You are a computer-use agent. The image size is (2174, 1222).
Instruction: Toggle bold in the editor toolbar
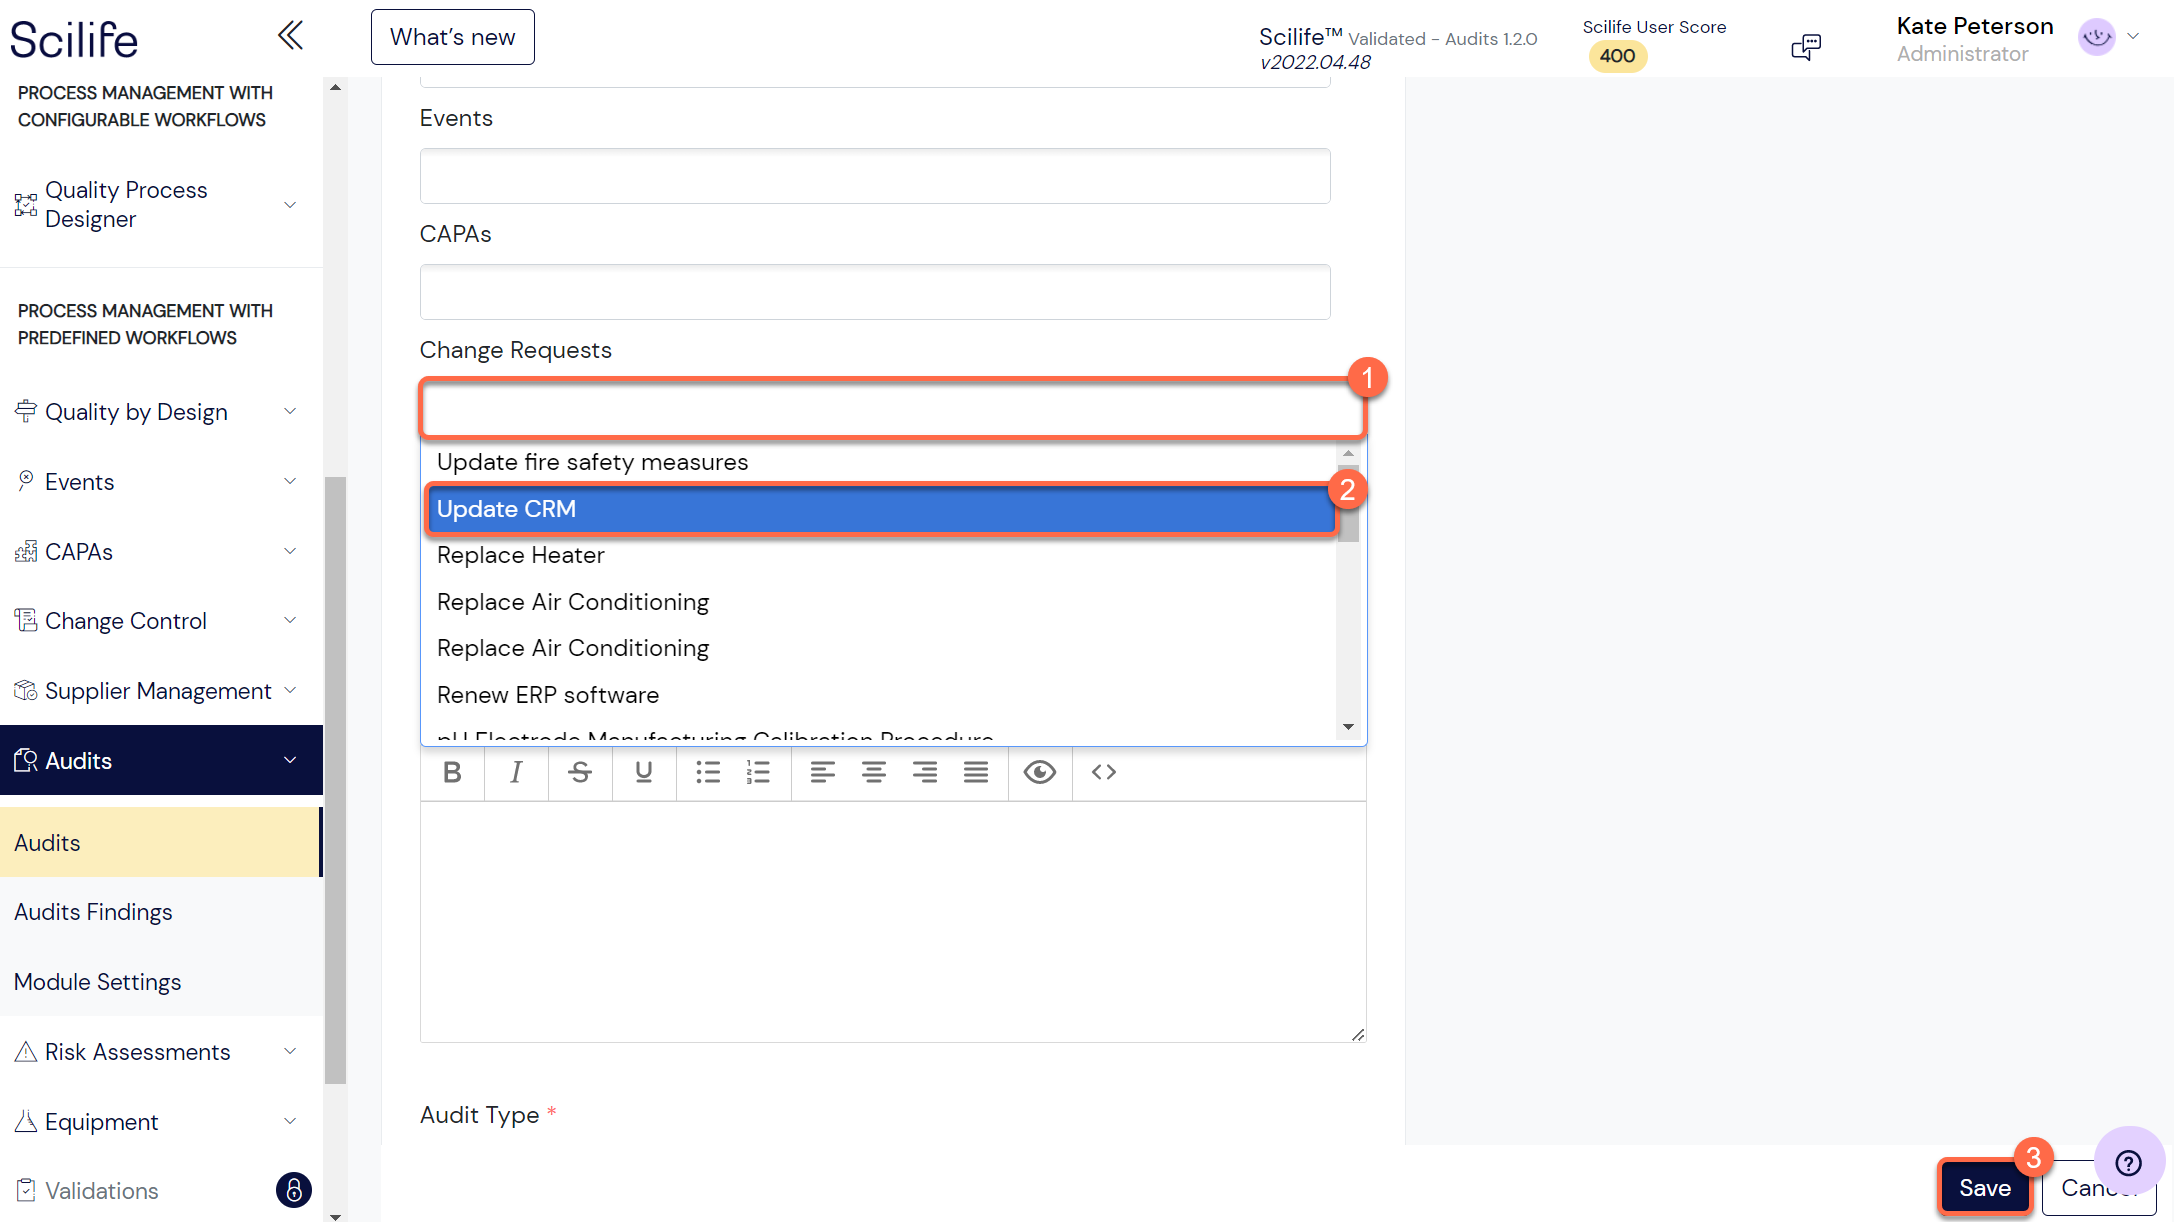pos(452,772)
